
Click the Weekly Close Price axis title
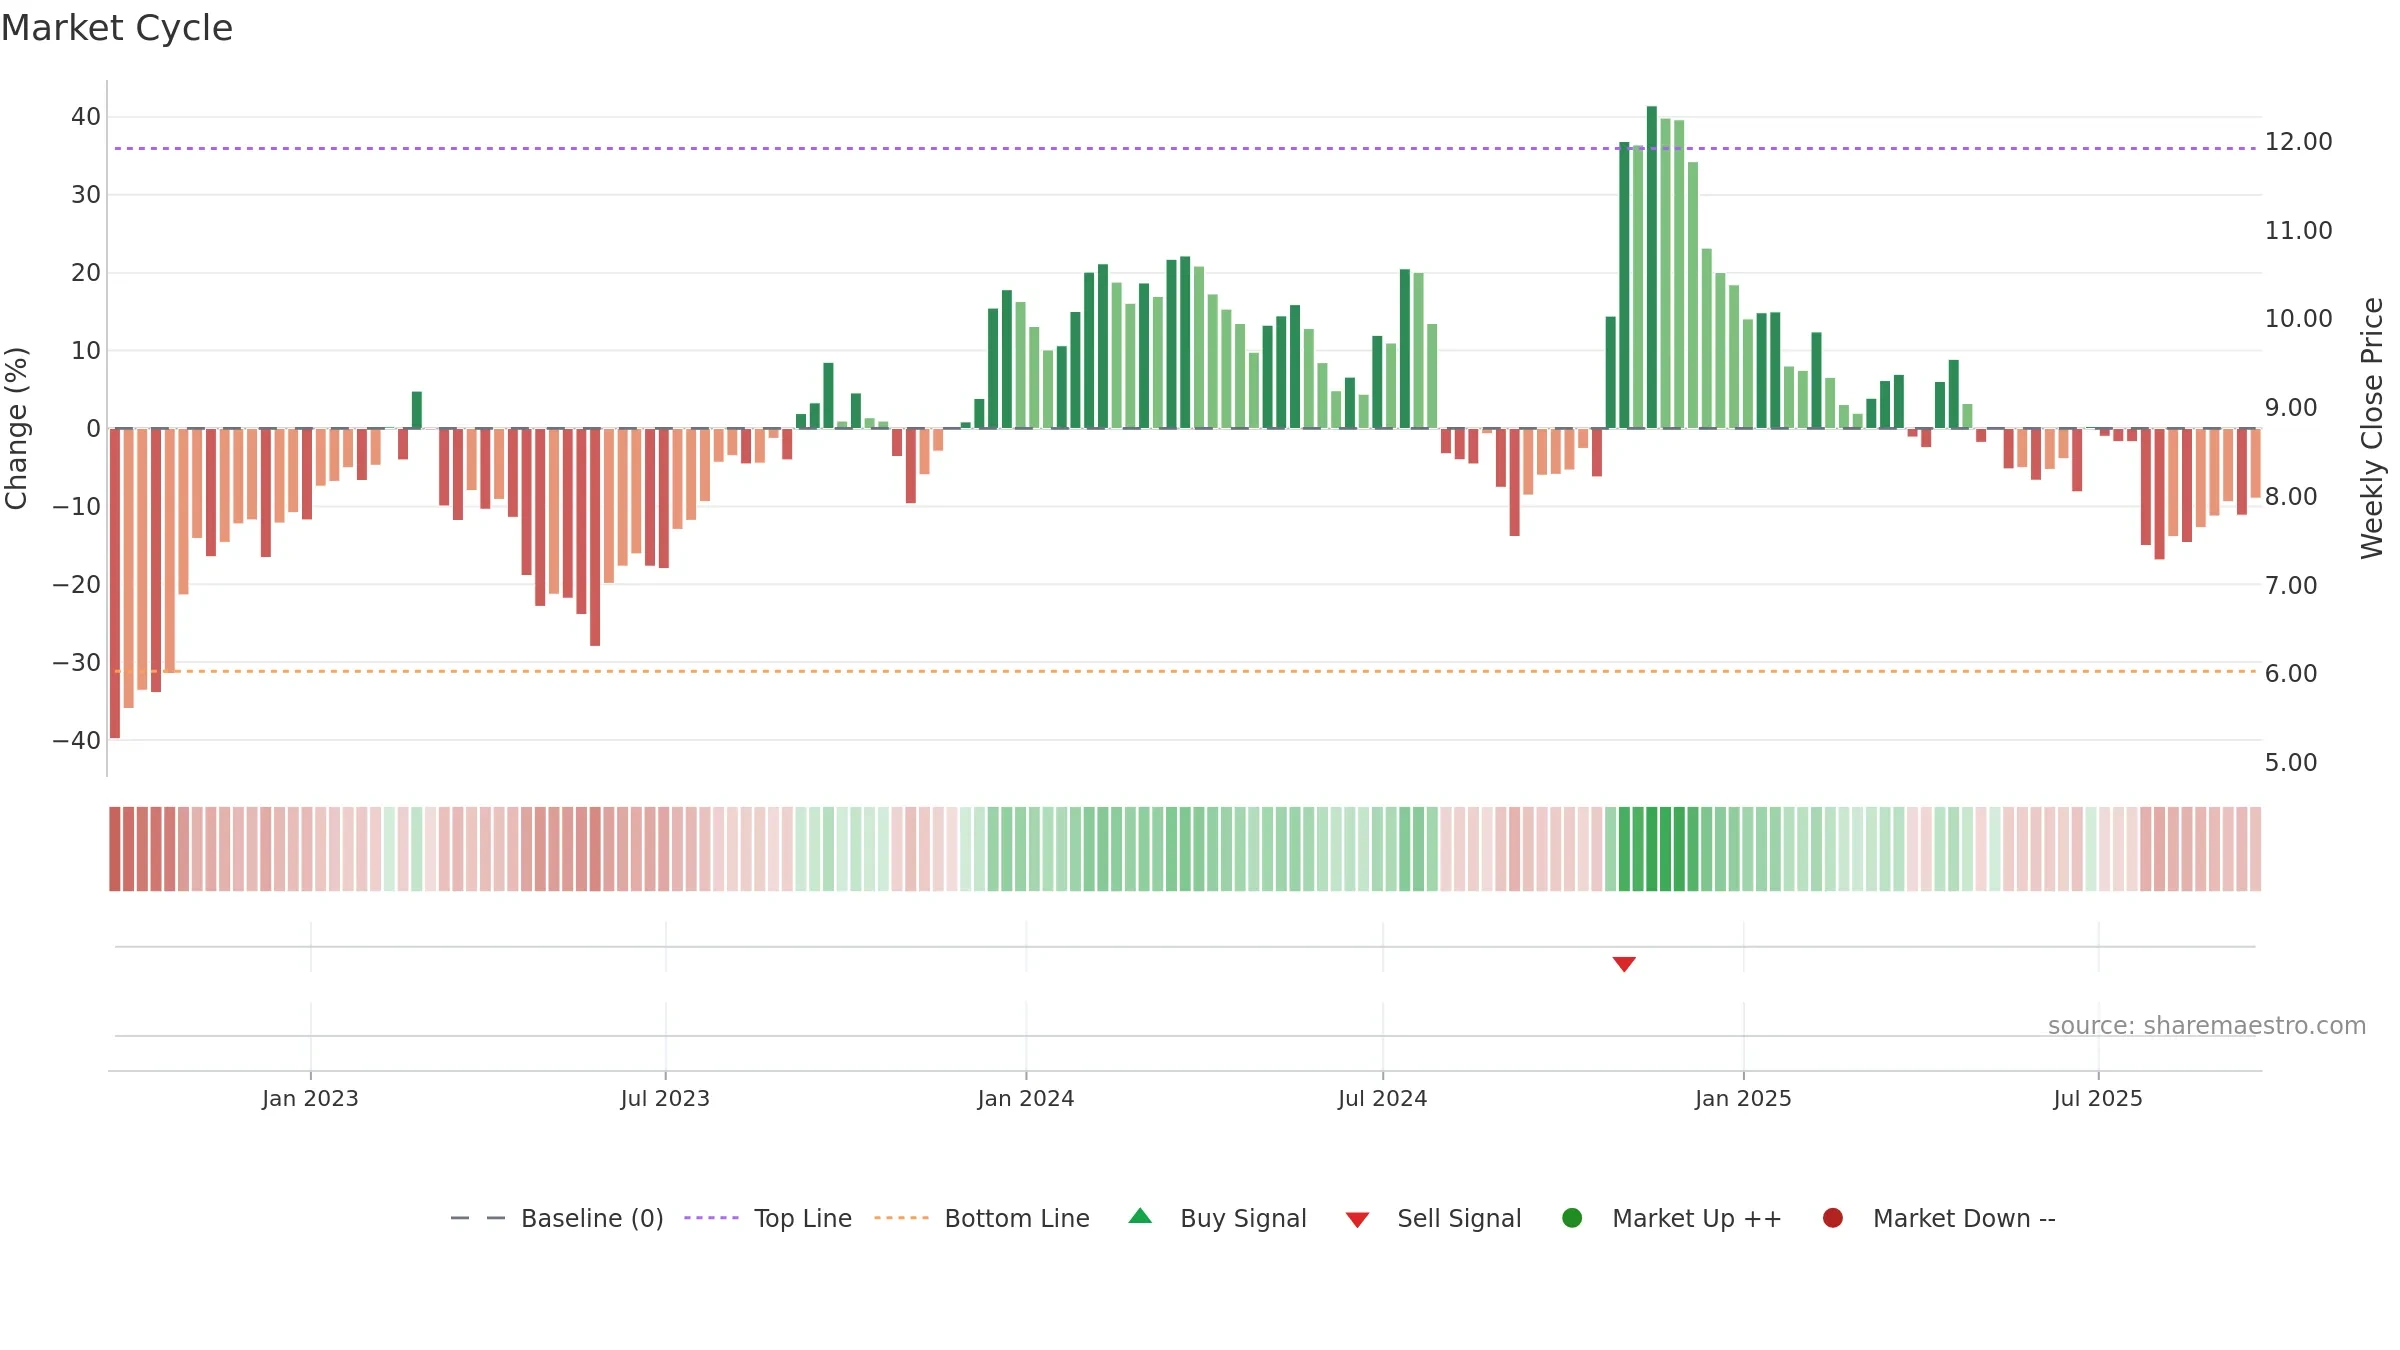(2372, 428)
